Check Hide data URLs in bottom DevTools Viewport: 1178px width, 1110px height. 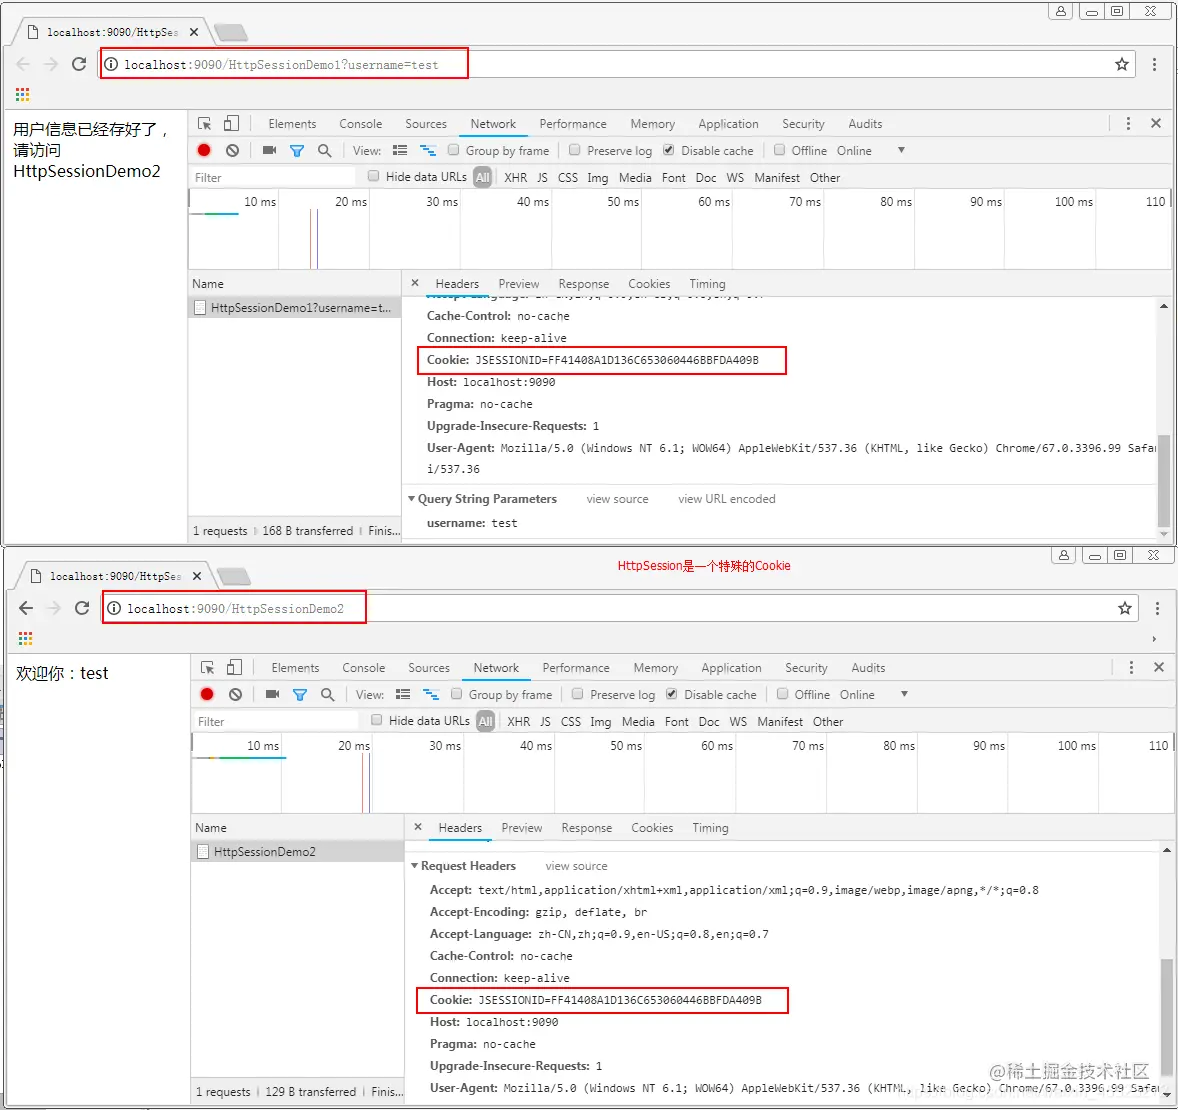coord(376,720)
